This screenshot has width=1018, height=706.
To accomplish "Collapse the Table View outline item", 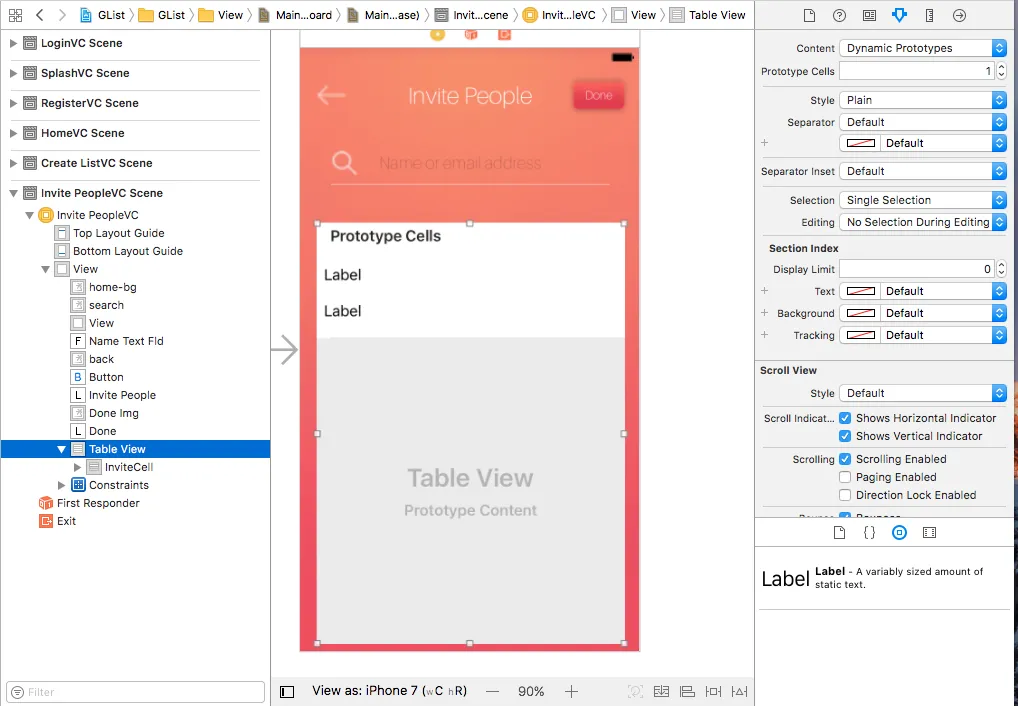I will point(62,449).
